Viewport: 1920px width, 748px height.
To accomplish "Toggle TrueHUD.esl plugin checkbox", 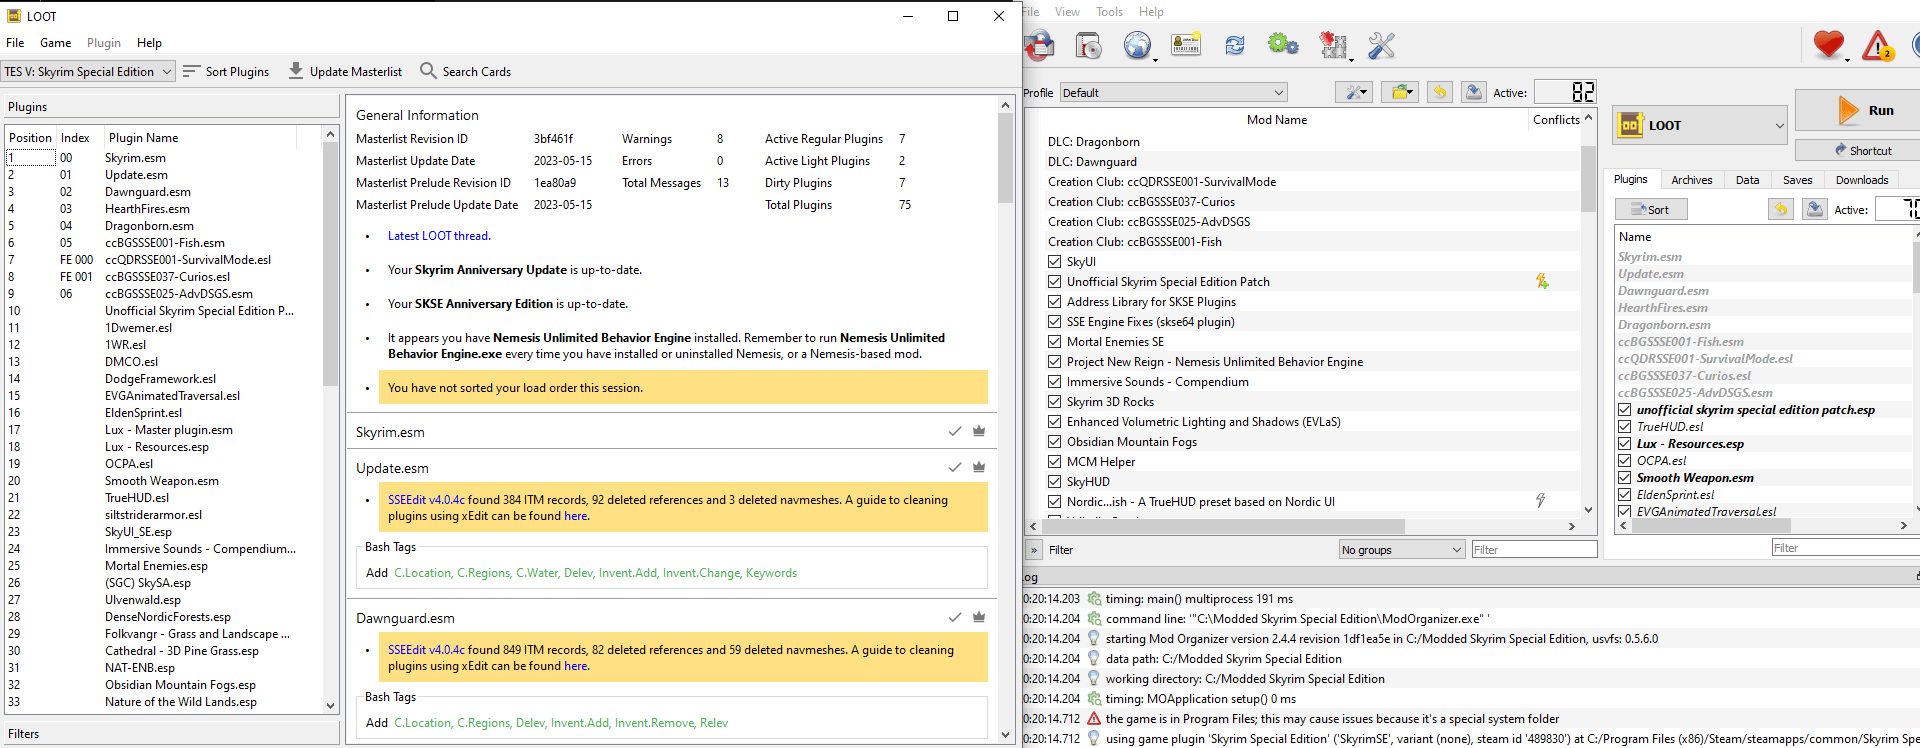I will [1625, 427].
